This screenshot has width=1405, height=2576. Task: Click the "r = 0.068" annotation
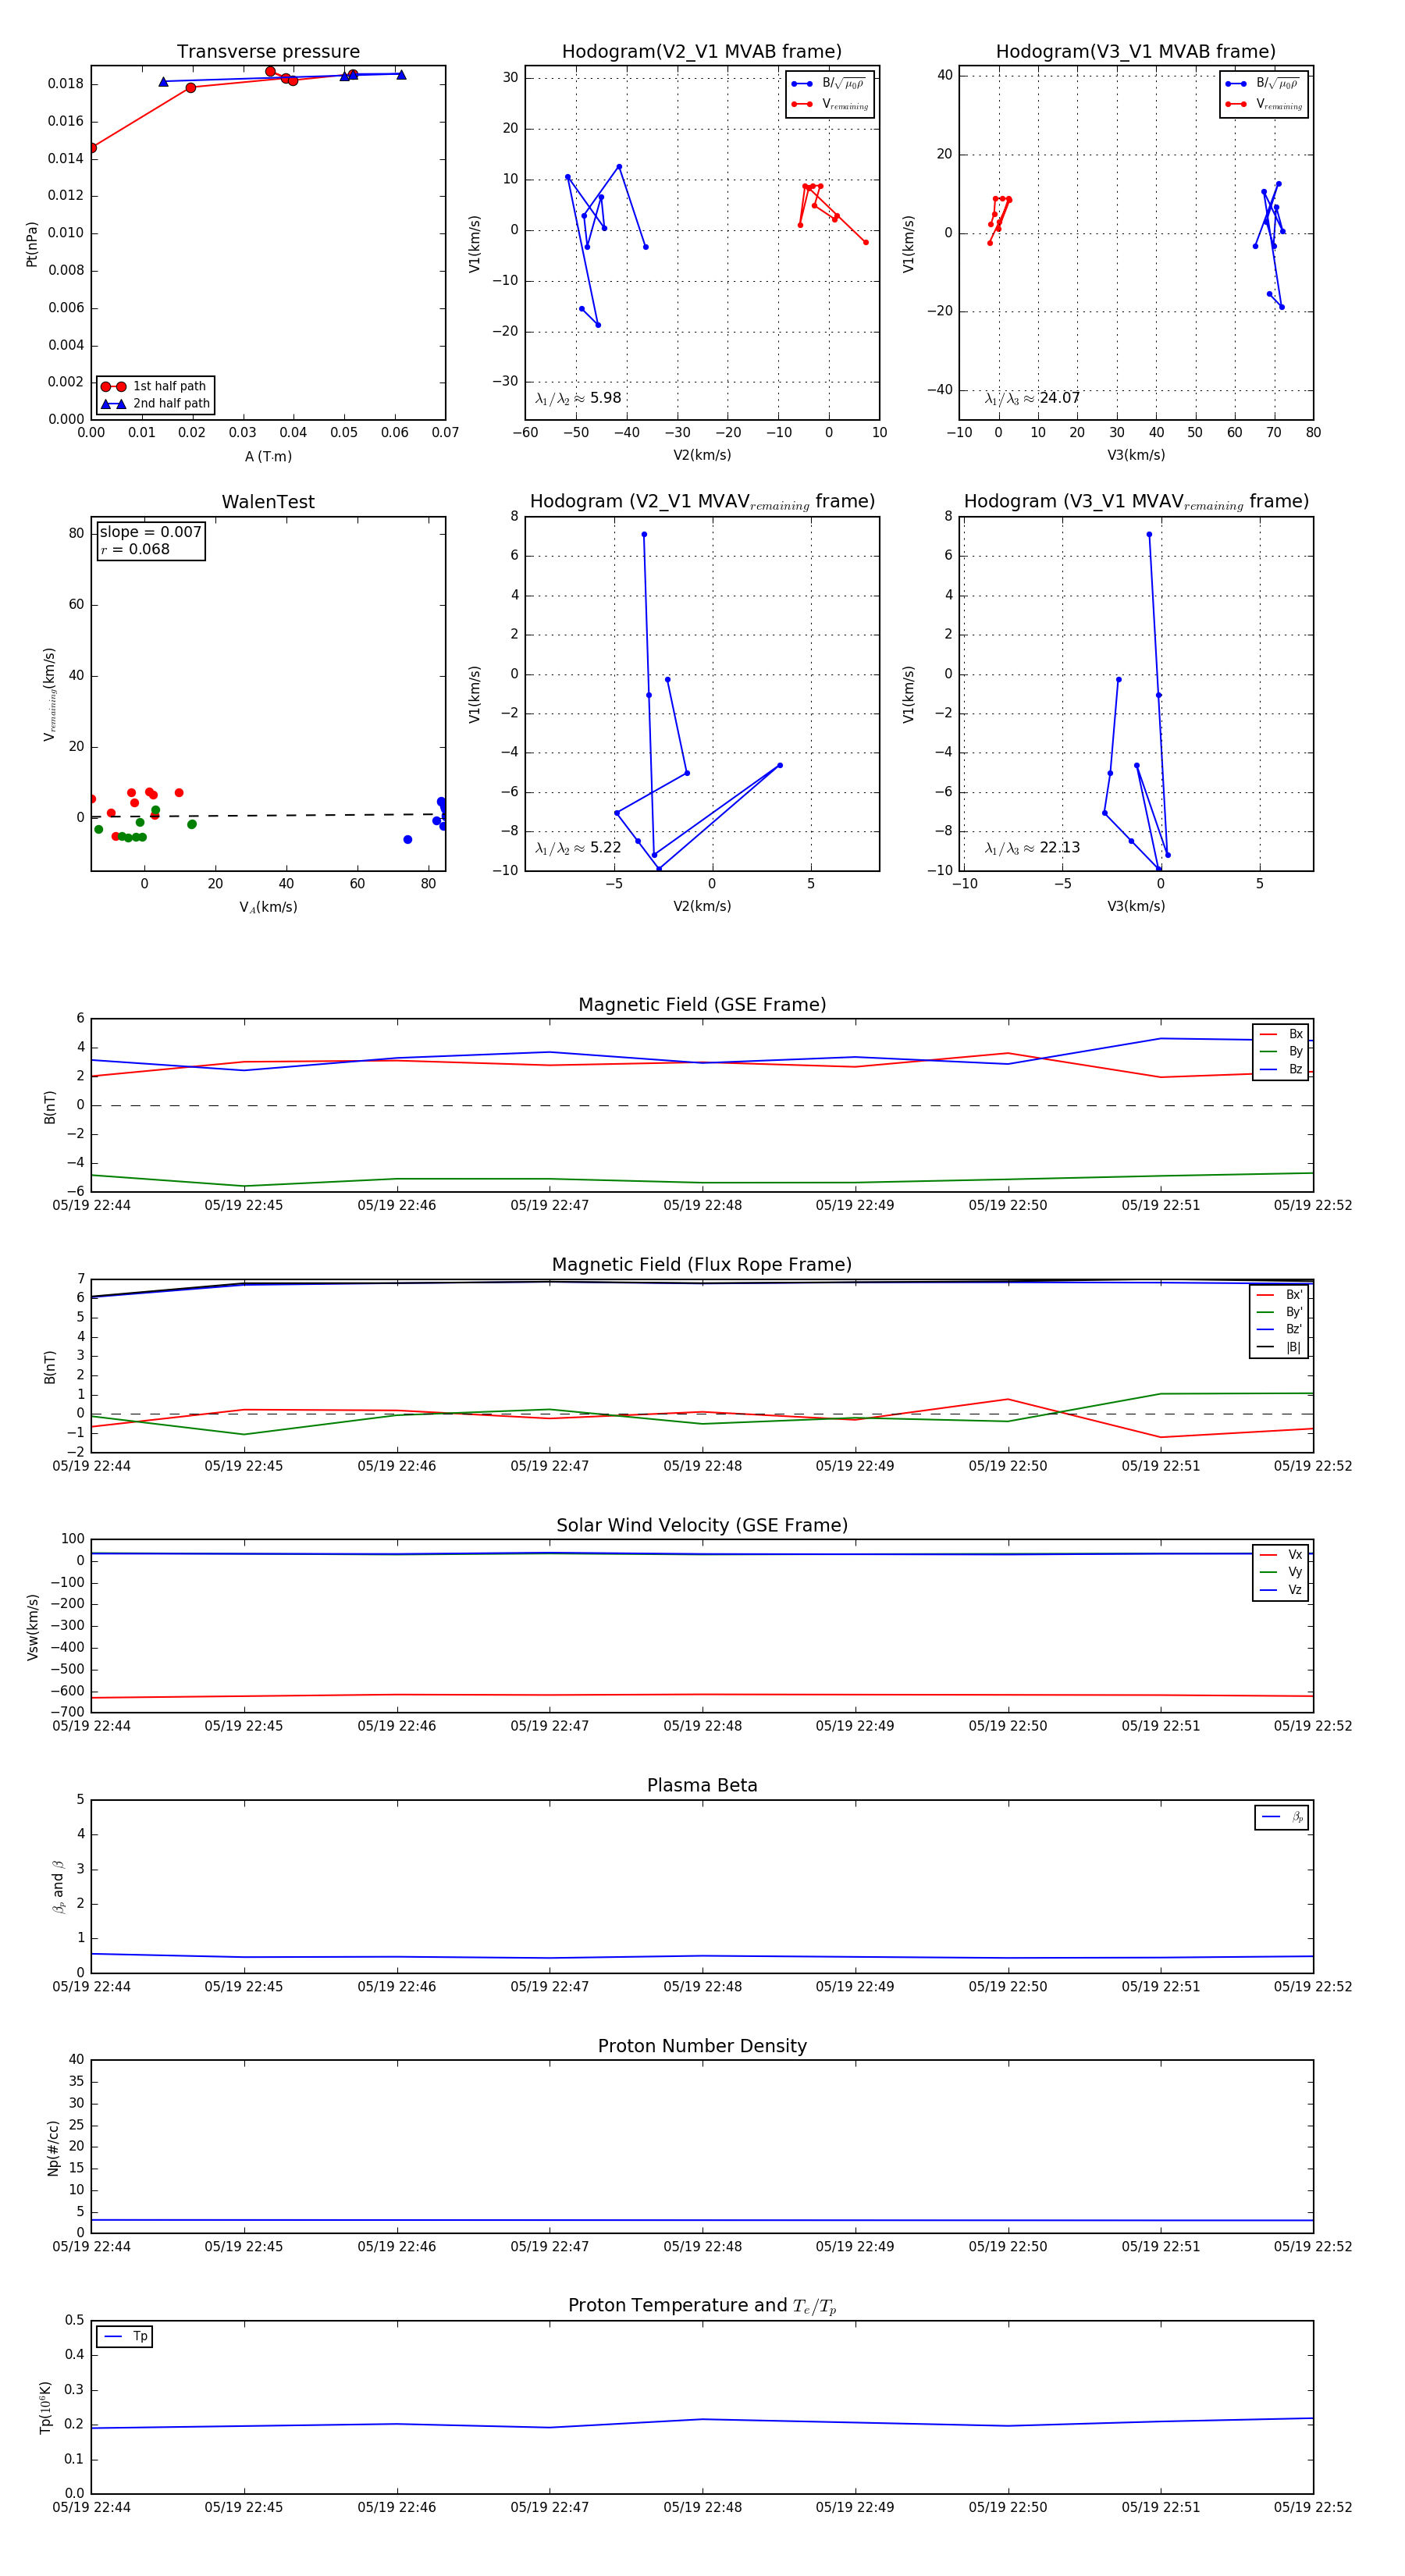135,549
